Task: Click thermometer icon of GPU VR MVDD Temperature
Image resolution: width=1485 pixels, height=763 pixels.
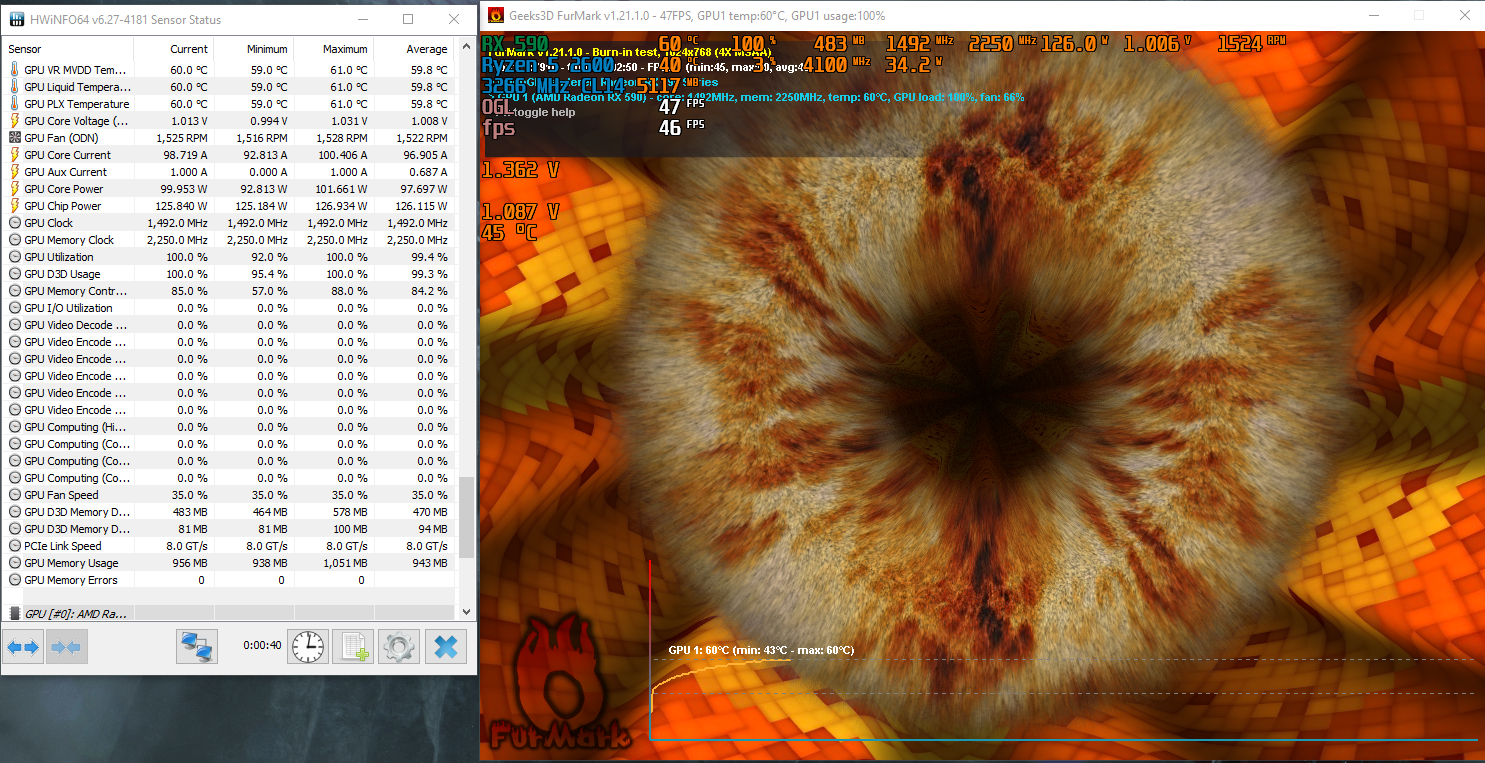Action: 14,70
